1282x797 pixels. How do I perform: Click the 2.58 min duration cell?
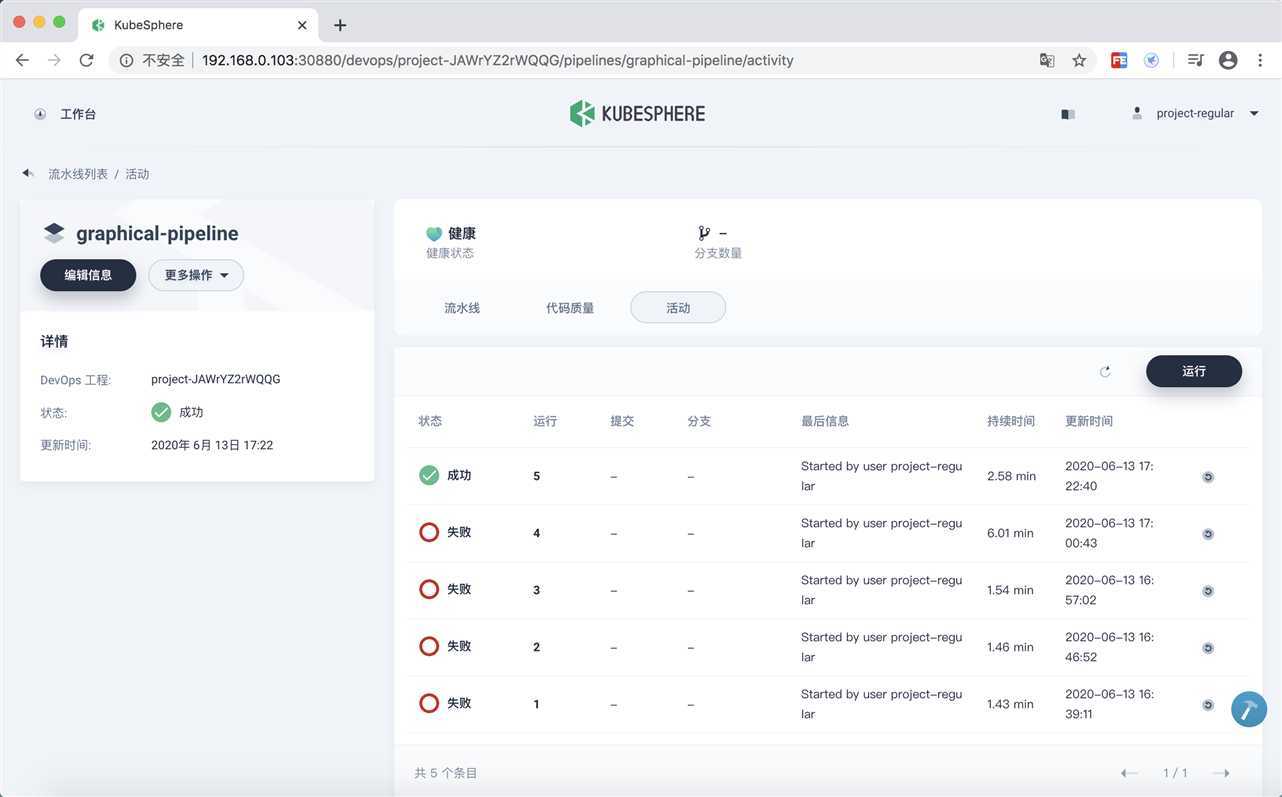1011,476
